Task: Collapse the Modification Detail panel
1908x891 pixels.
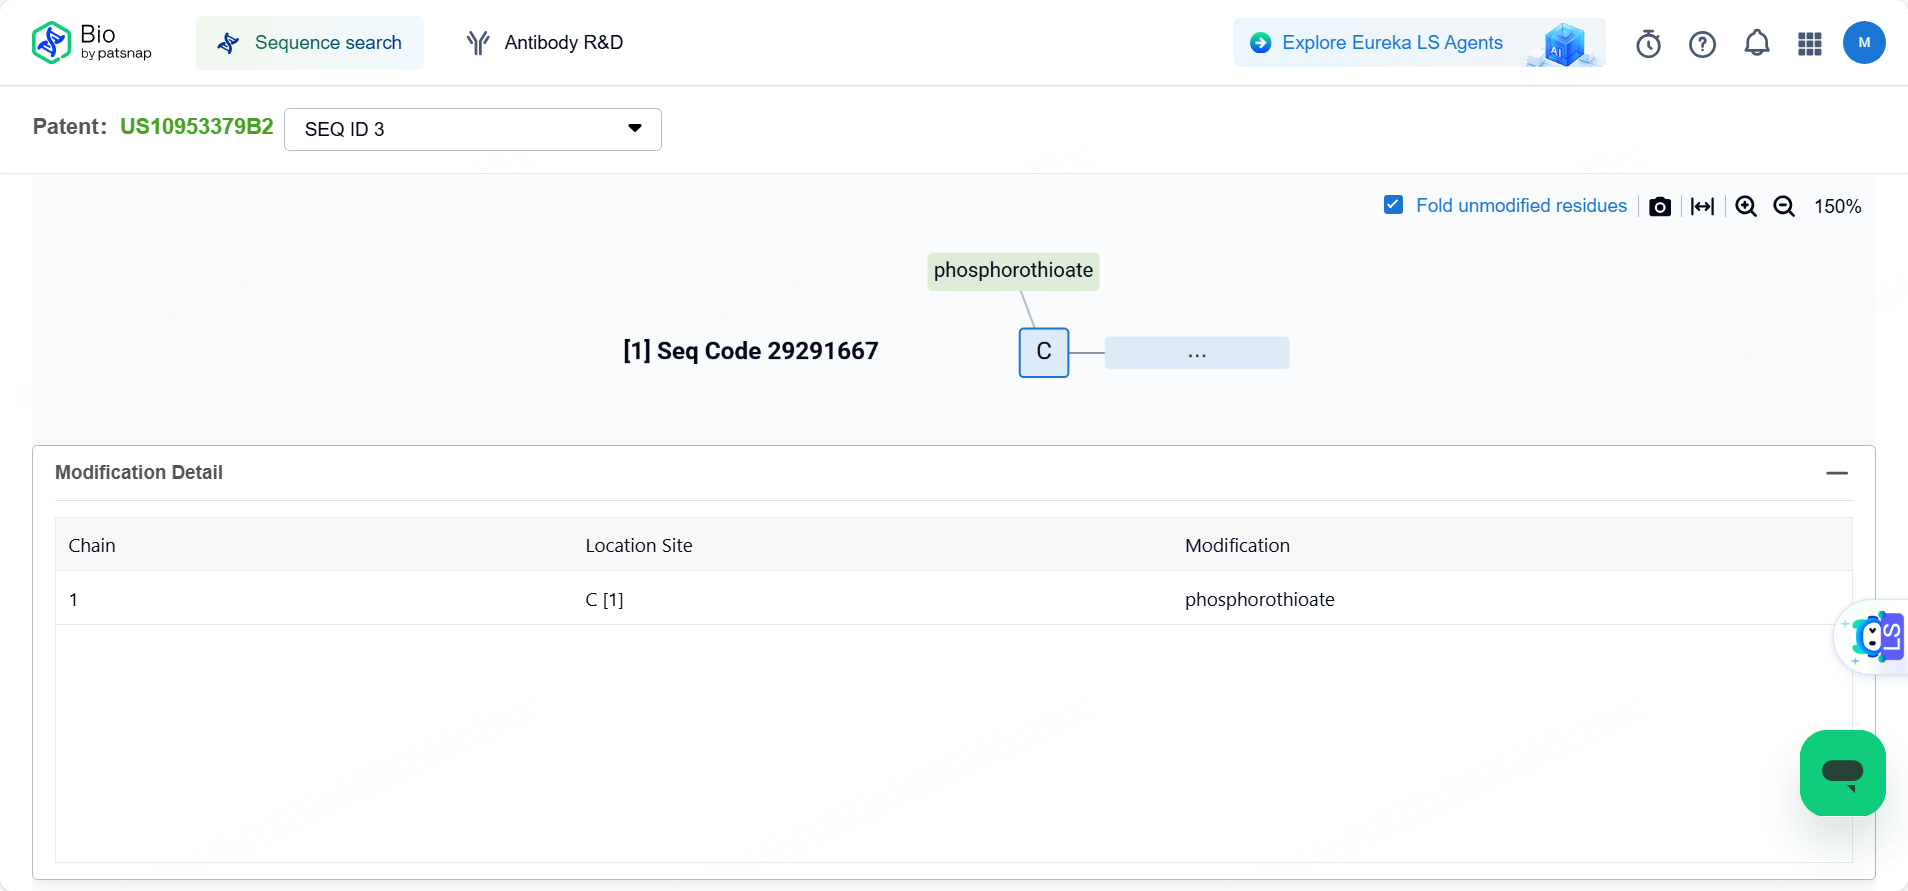Action: 1836,473
